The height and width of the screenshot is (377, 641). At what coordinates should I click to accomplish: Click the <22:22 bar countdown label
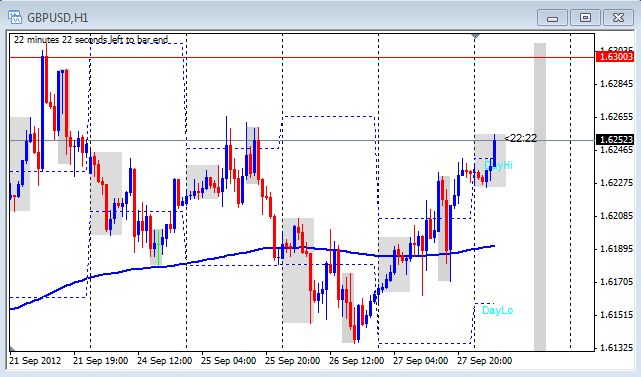[520, 138]
